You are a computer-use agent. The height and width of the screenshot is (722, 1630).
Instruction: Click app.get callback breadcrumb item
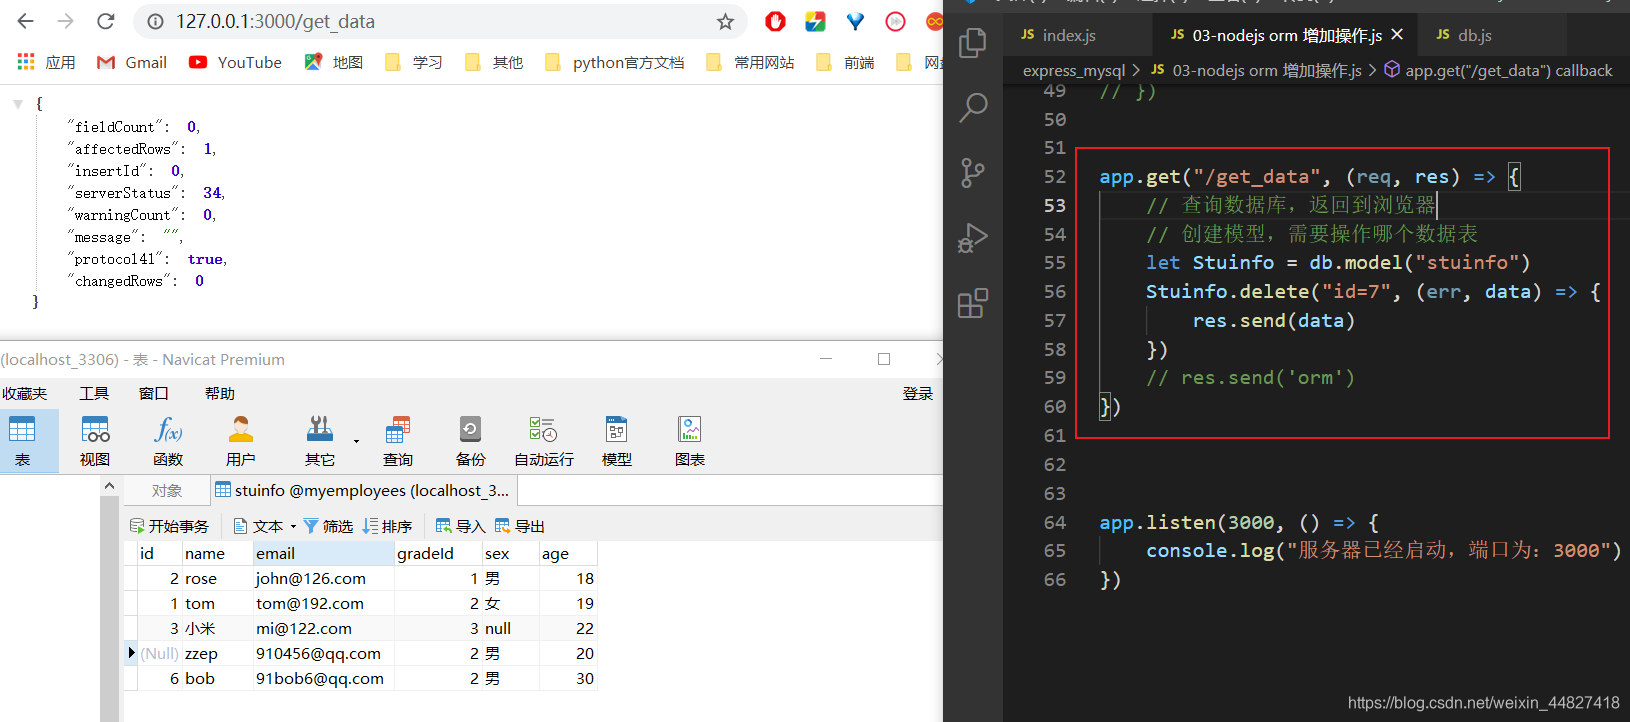pos(1498,70)
